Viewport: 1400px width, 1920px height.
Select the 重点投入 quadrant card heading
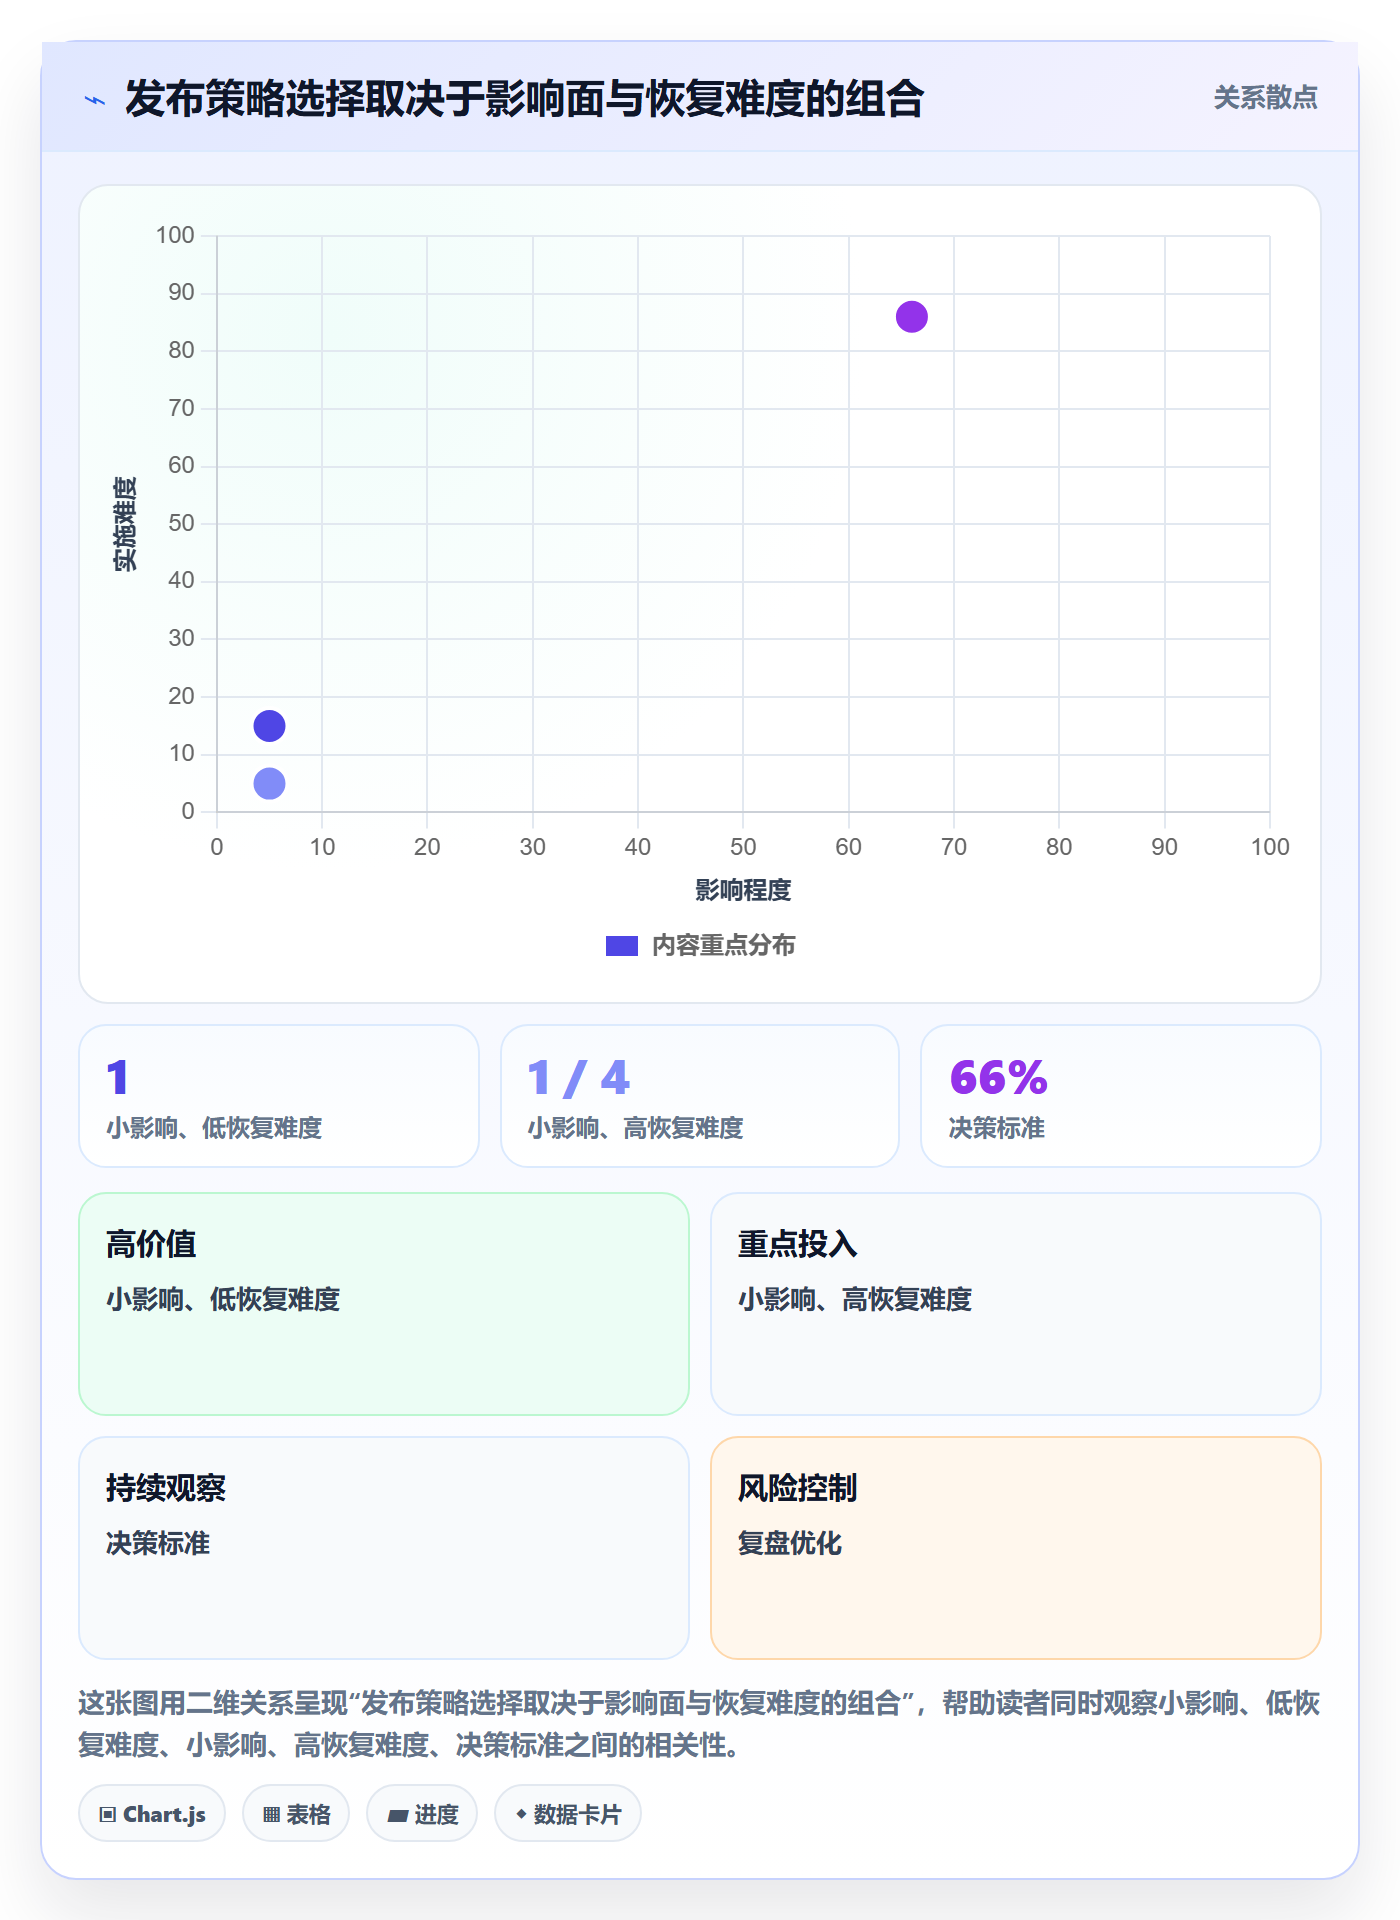798,1244
